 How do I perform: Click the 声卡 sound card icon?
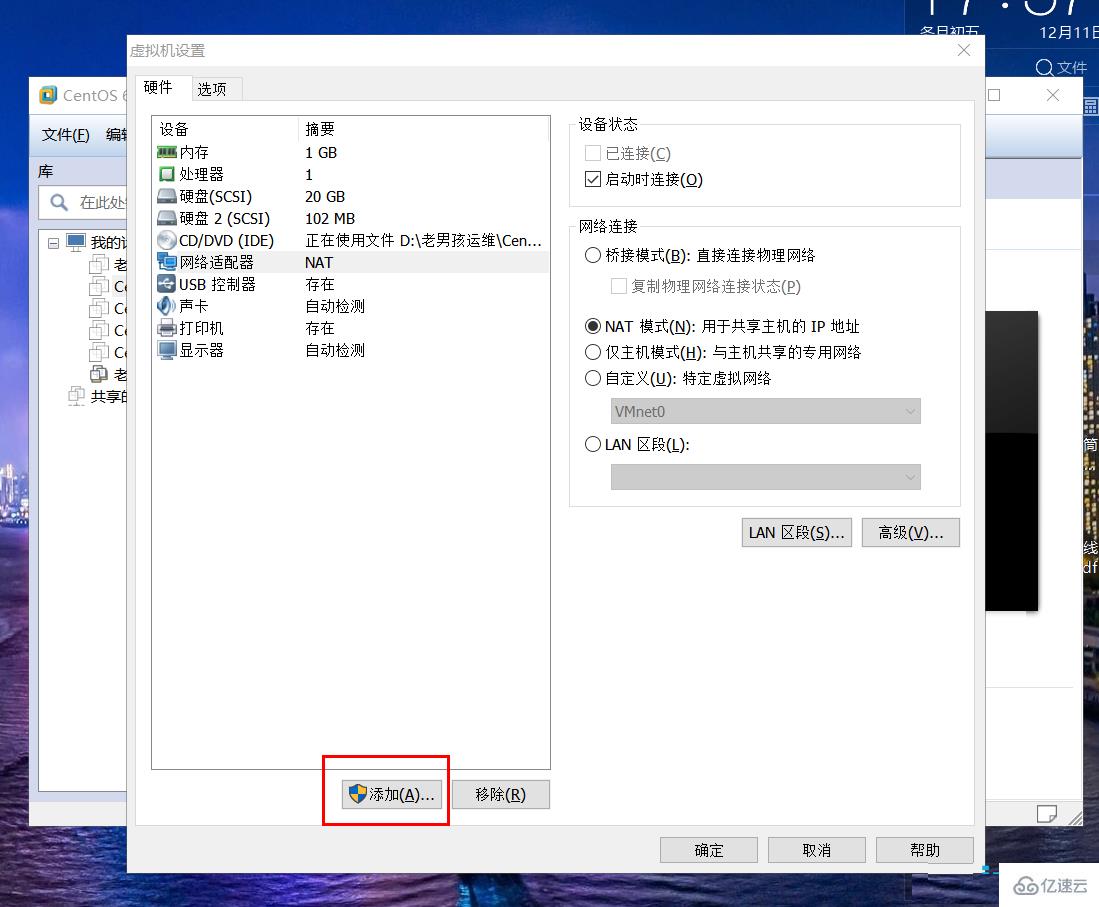pyautogui.click(x=167, y=306)
